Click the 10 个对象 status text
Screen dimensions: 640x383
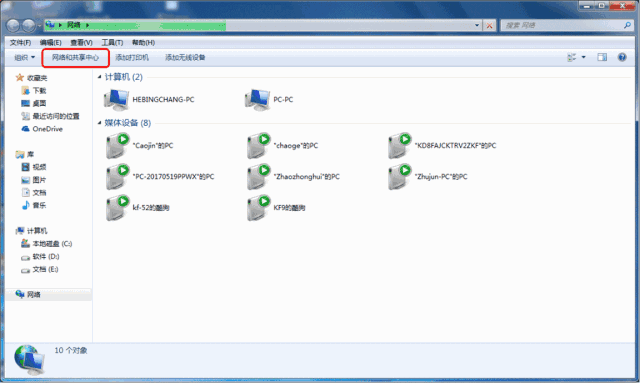[71, 351]
